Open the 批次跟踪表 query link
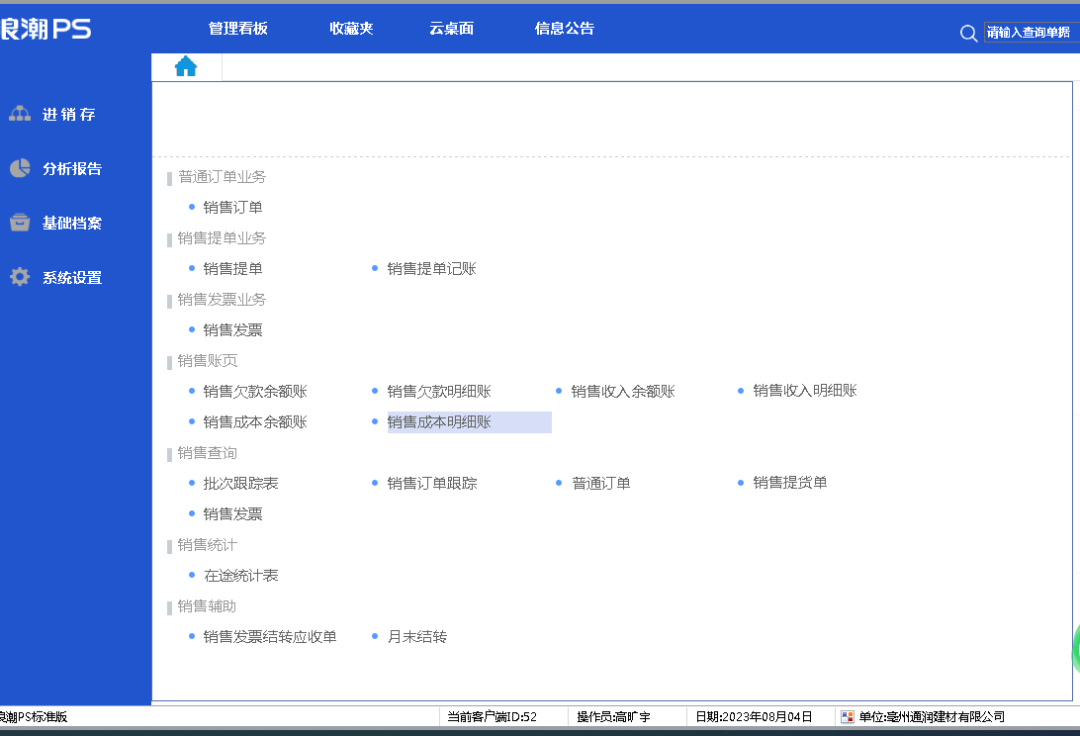Image resolution: width=1080 pixels, height=736 pixels. coord(240,483)
